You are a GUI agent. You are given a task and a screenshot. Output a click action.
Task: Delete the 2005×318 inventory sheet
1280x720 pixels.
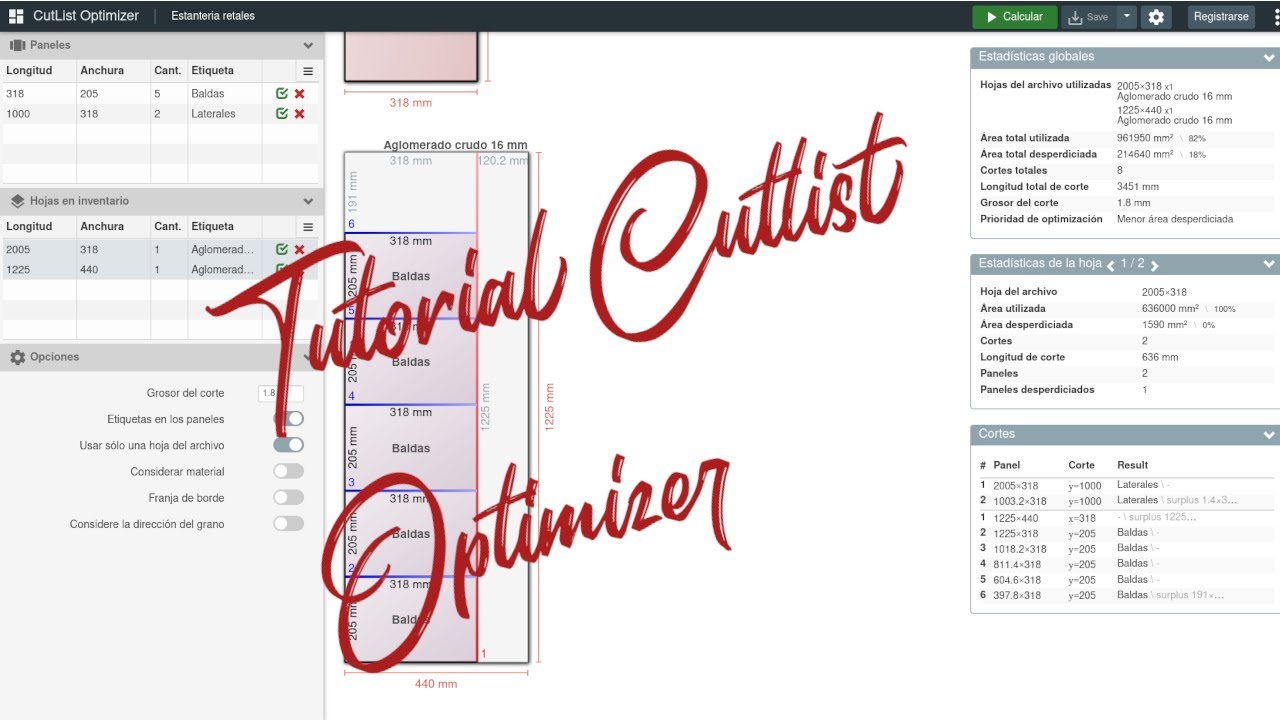coord(299,249)
